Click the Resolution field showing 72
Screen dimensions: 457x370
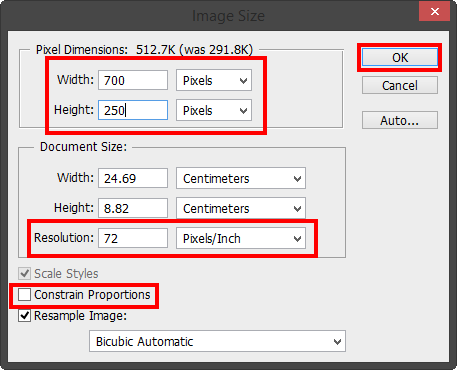133,238
